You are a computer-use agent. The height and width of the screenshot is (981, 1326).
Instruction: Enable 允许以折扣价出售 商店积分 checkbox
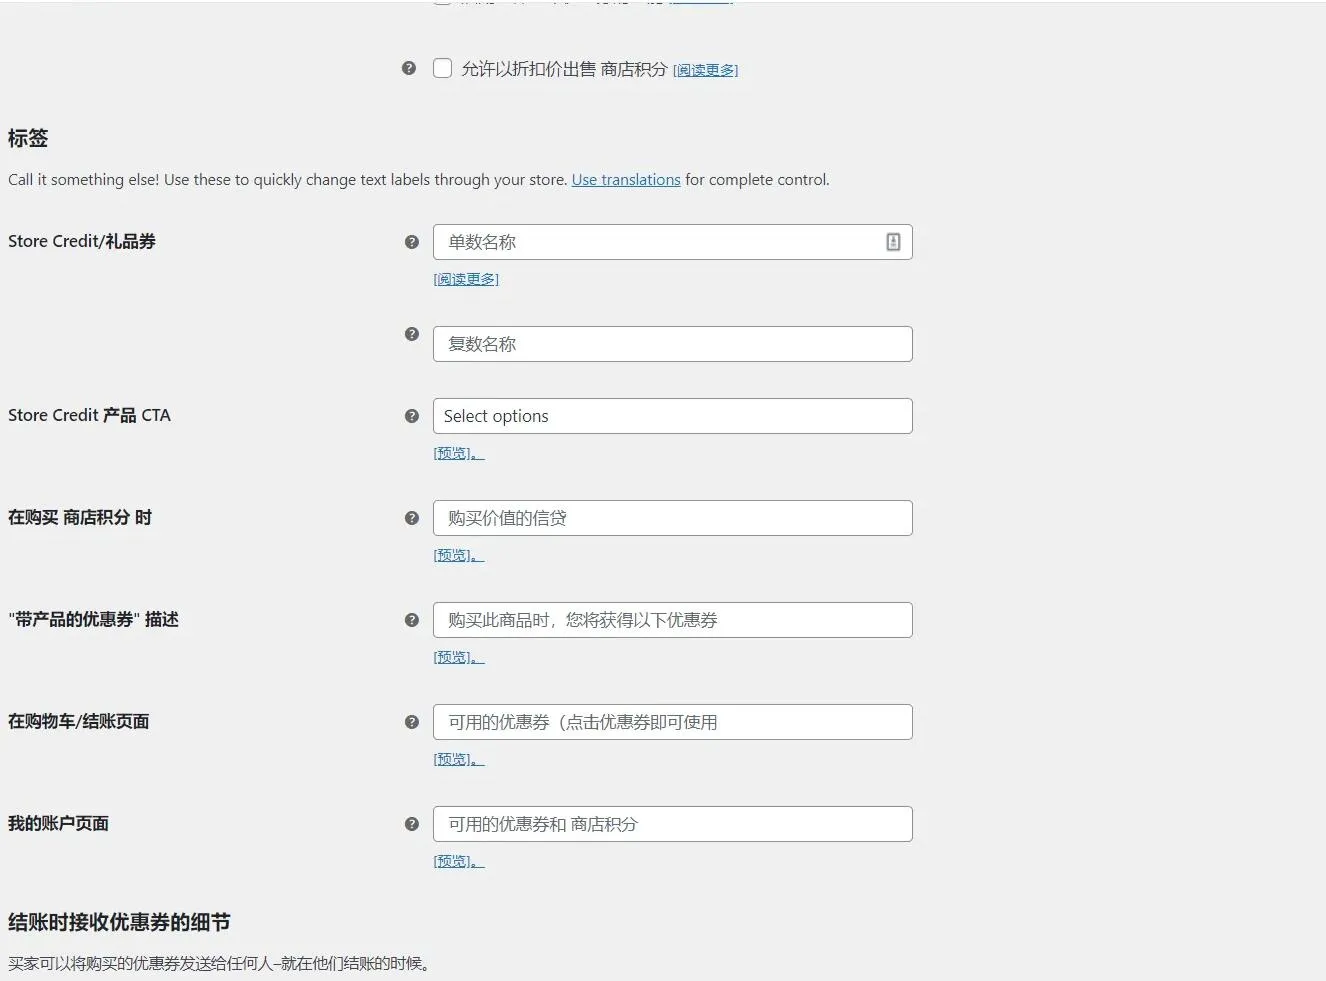pyautogui.click(x=443, y=68)
